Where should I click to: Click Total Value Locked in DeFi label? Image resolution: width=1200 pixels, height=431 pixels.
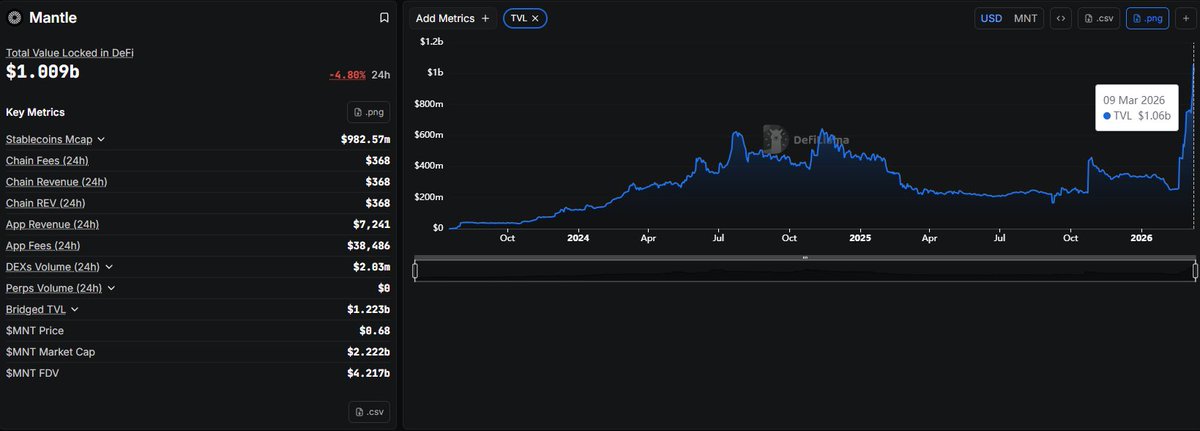pos(70,52)
